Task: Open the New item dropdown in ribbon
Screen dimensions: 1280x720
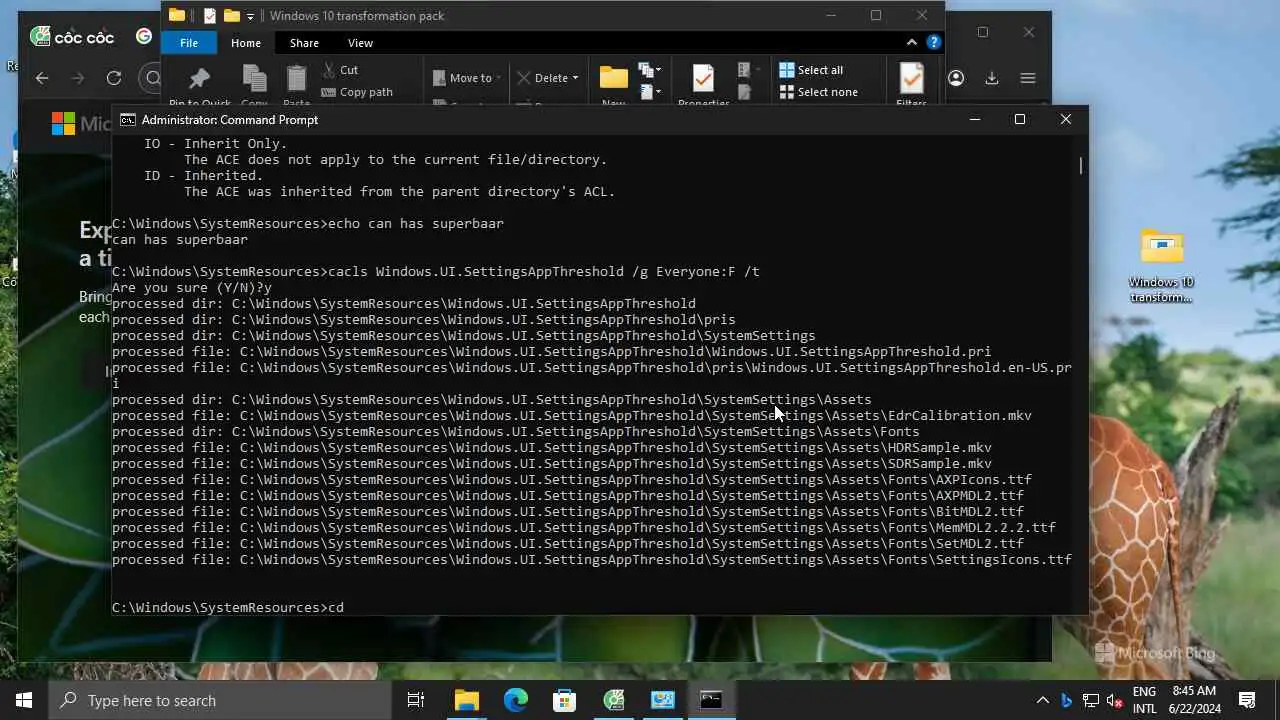Action: point(651,70)
